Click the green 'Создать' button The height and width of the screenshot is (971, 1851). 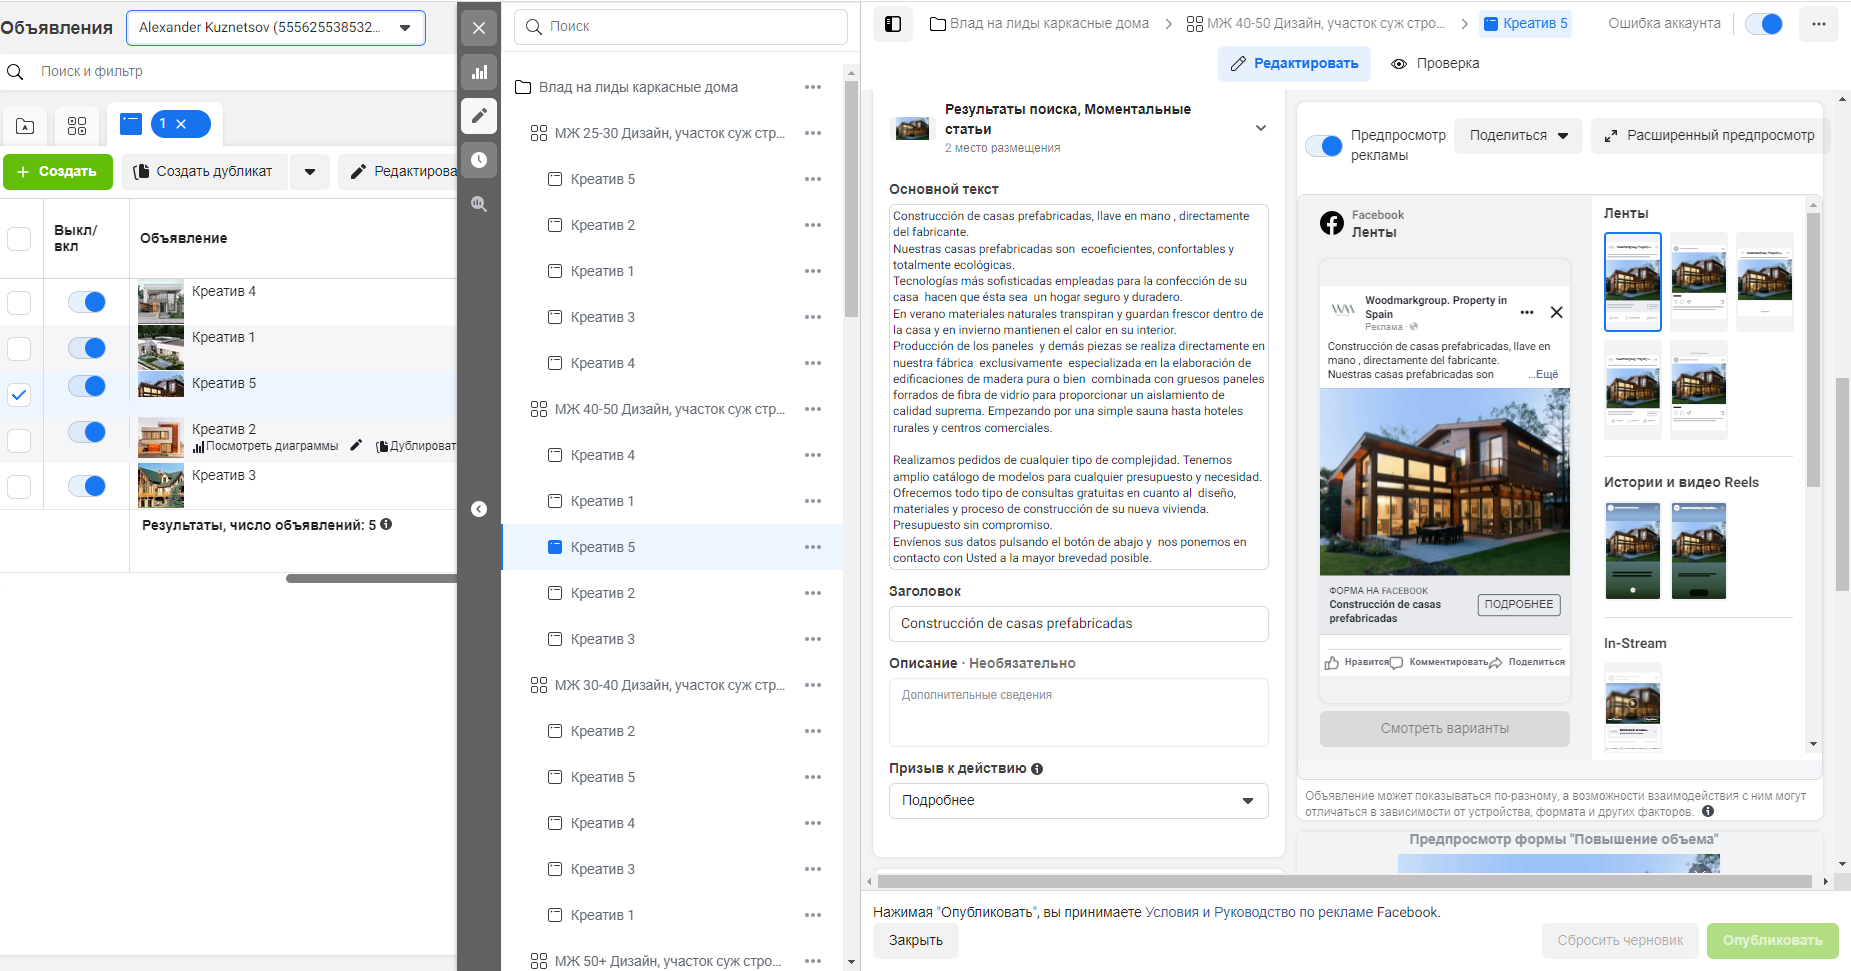pyautogui.click(x=58, y=172)
